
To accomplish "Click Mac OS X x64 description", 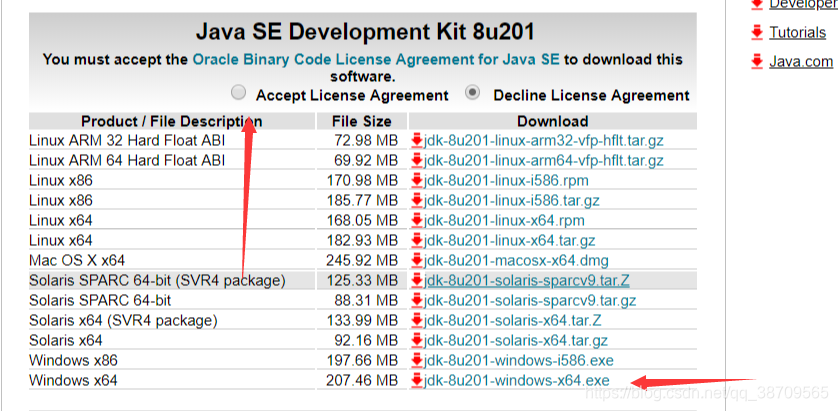I will click(77, 260).
